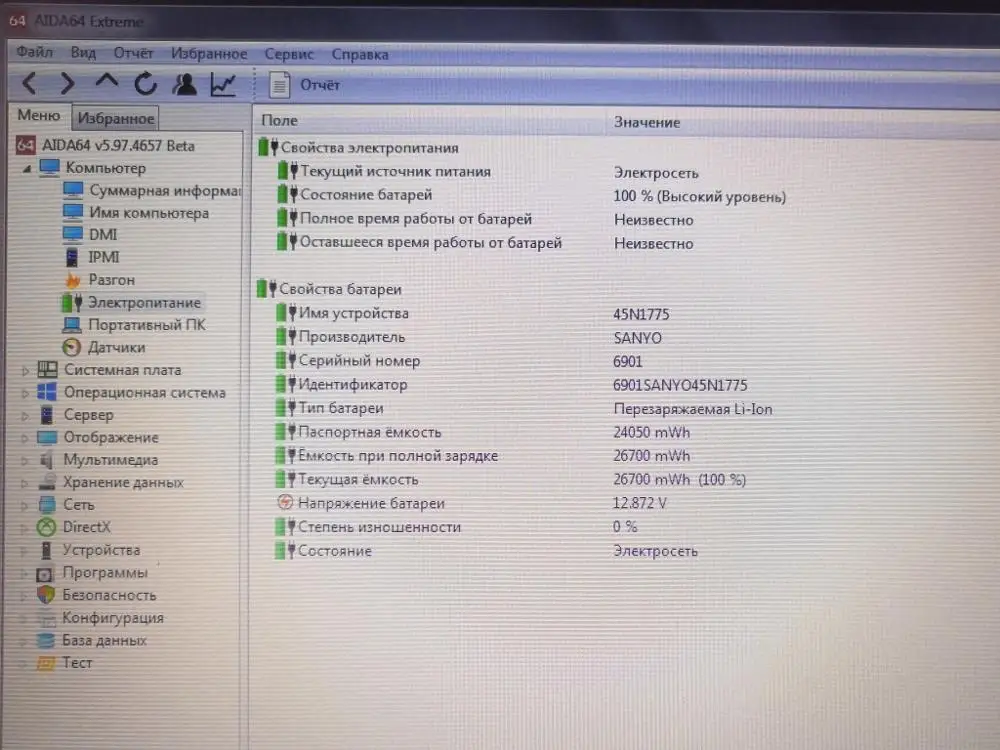Click the Безопасность shield icon

(45, 595)
